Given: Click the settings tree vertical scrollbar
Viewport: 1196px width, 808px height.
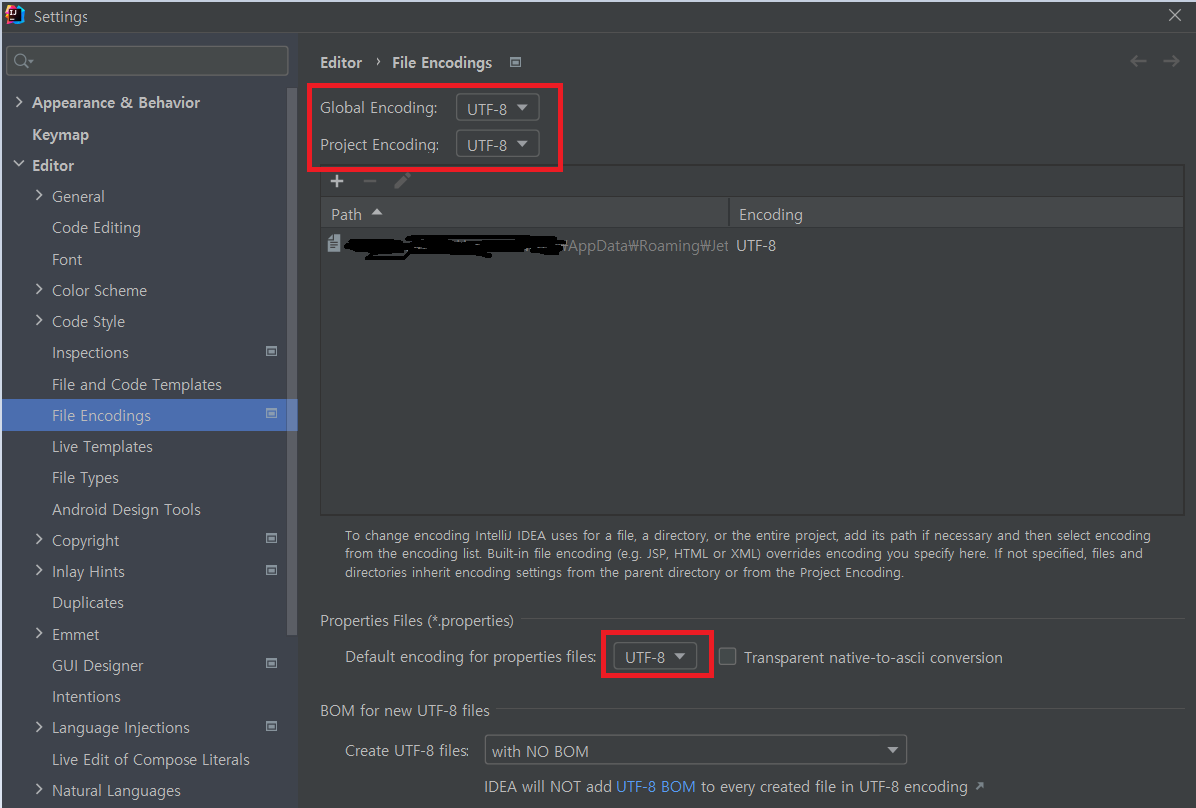Looking at the screenshot, I should 291,362.
